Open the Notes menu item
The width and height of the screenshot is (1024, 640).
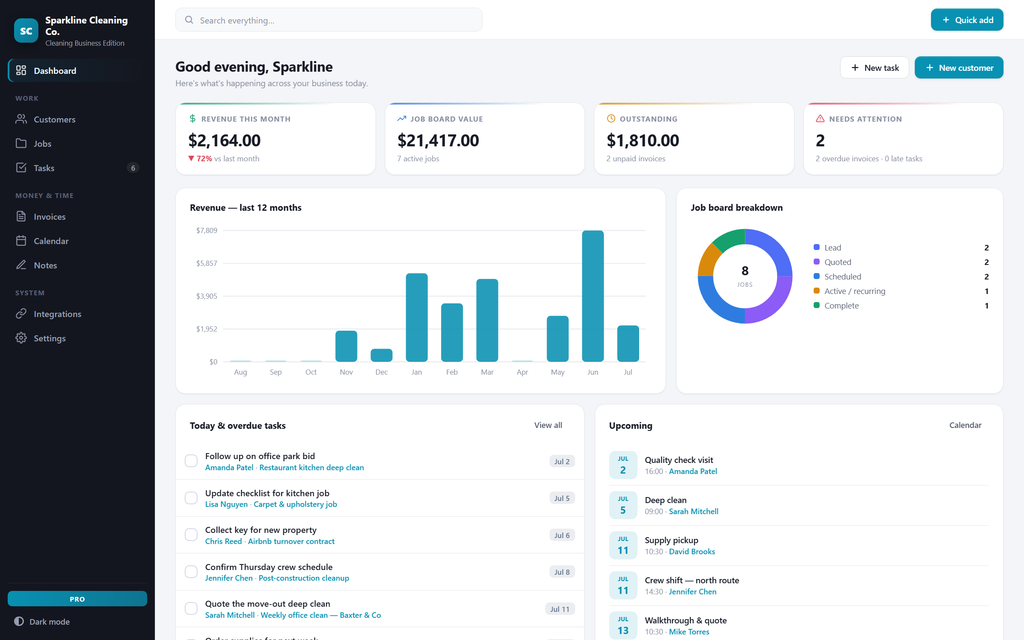tap(77, 265)
